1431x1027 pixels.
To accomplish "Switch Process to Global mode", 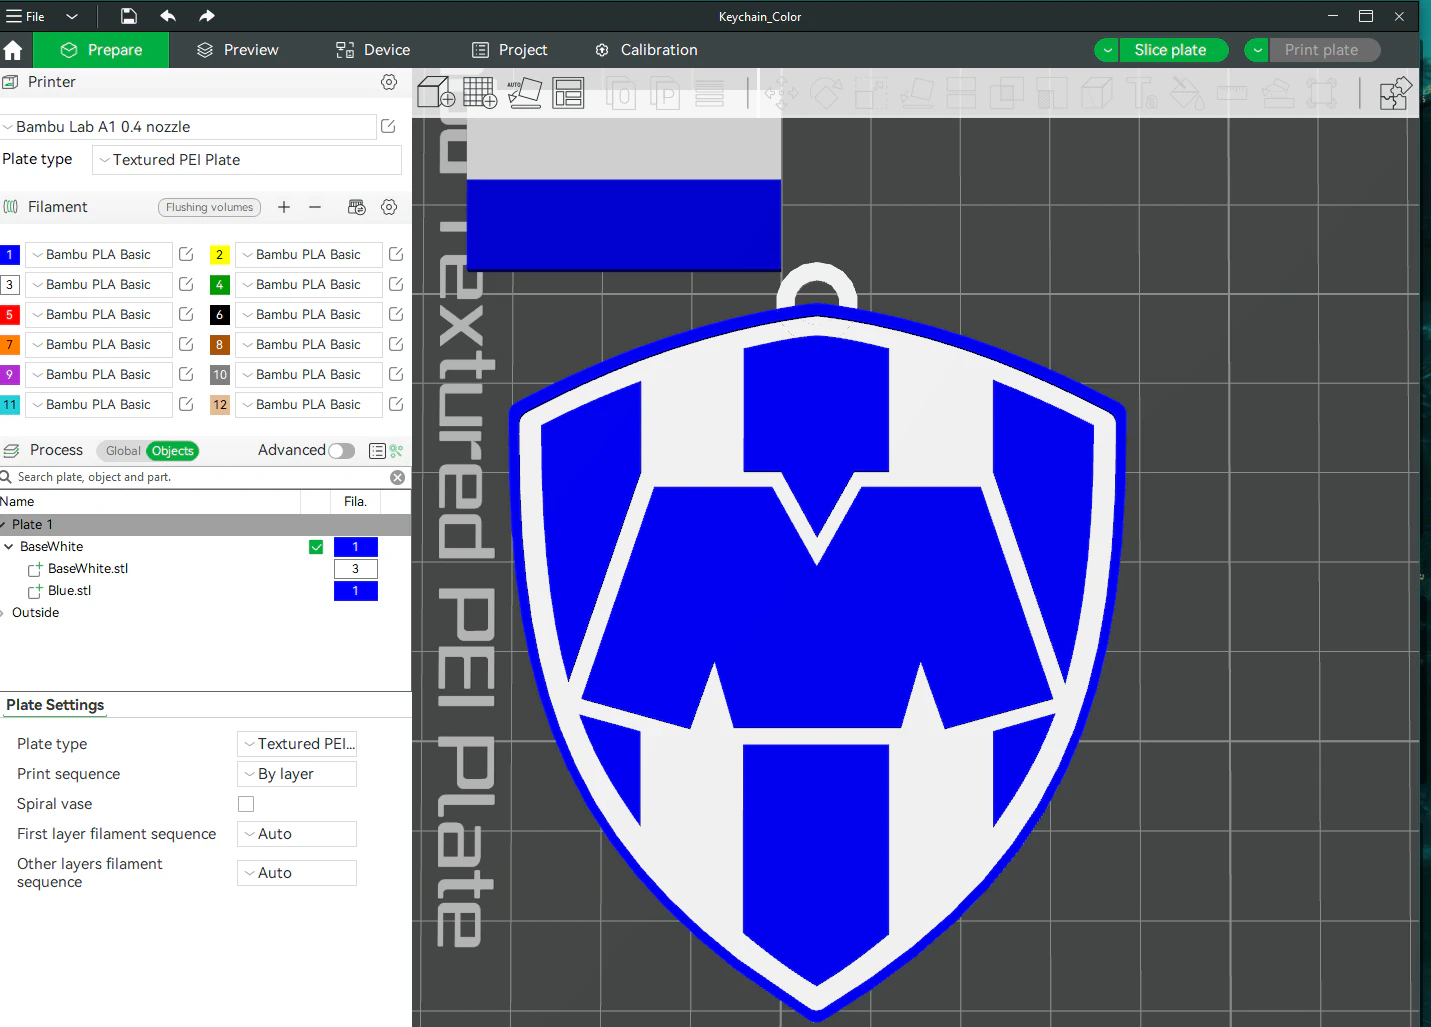I will [x=123, y=451].
